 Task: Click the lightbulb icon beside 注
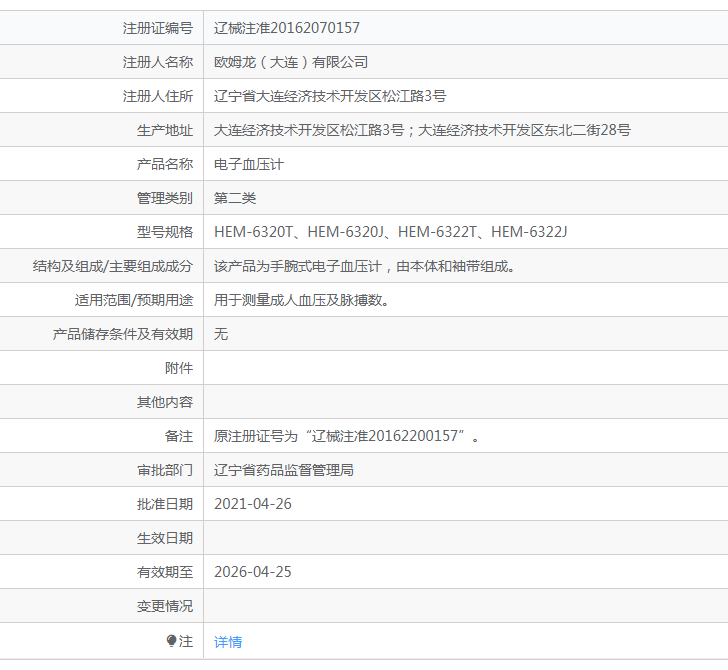click(x=171, y=641)
